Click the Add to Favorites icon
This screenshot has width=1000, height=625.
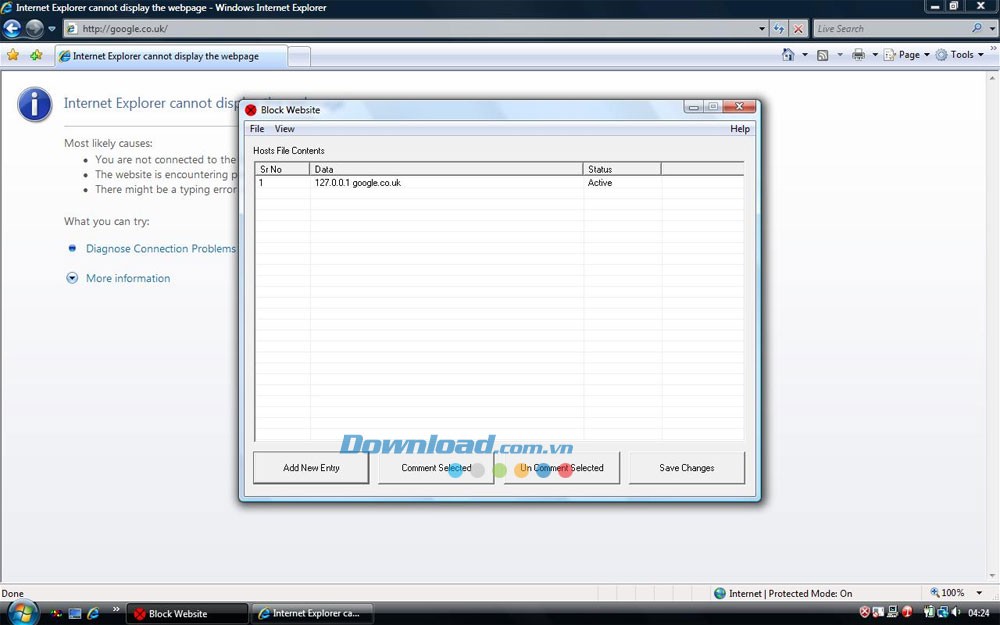(36, 55)
